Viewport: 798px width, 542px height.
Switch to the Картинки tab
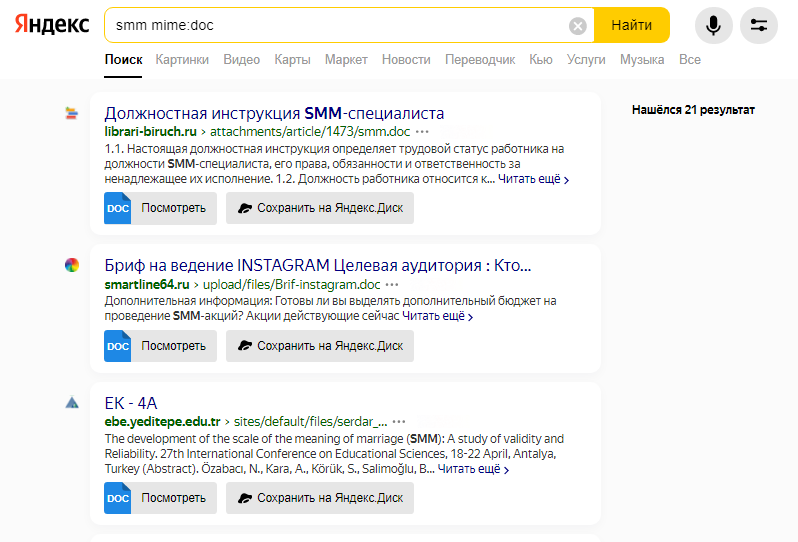[182, 60]
